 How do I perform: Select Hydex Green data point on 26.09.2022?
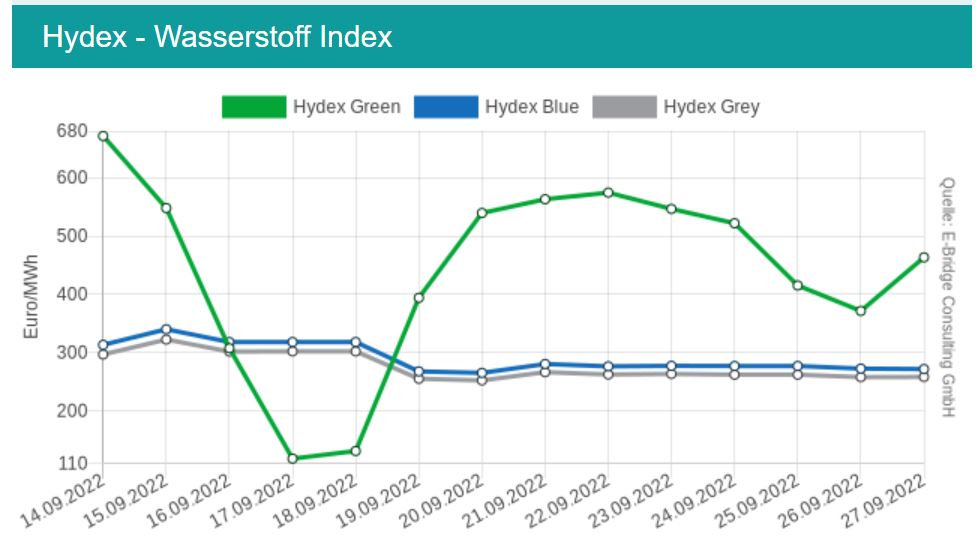[861, 311]
